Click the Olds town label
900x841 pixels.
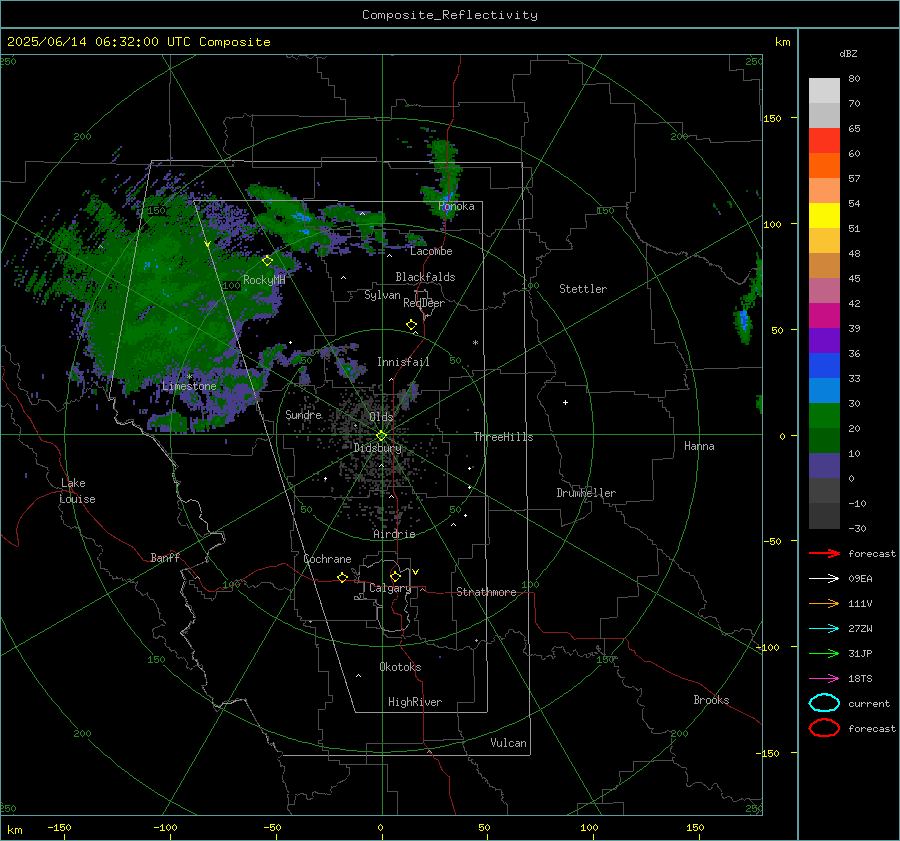coord(381,417)
